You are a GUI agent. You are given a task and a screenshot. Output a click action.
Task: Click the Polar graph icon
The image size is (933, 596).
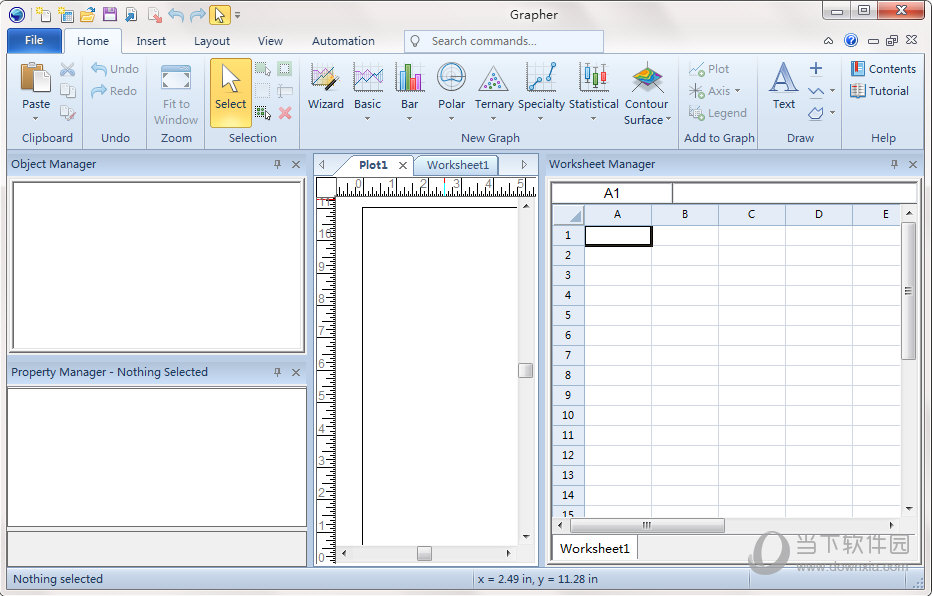point(451,78)
